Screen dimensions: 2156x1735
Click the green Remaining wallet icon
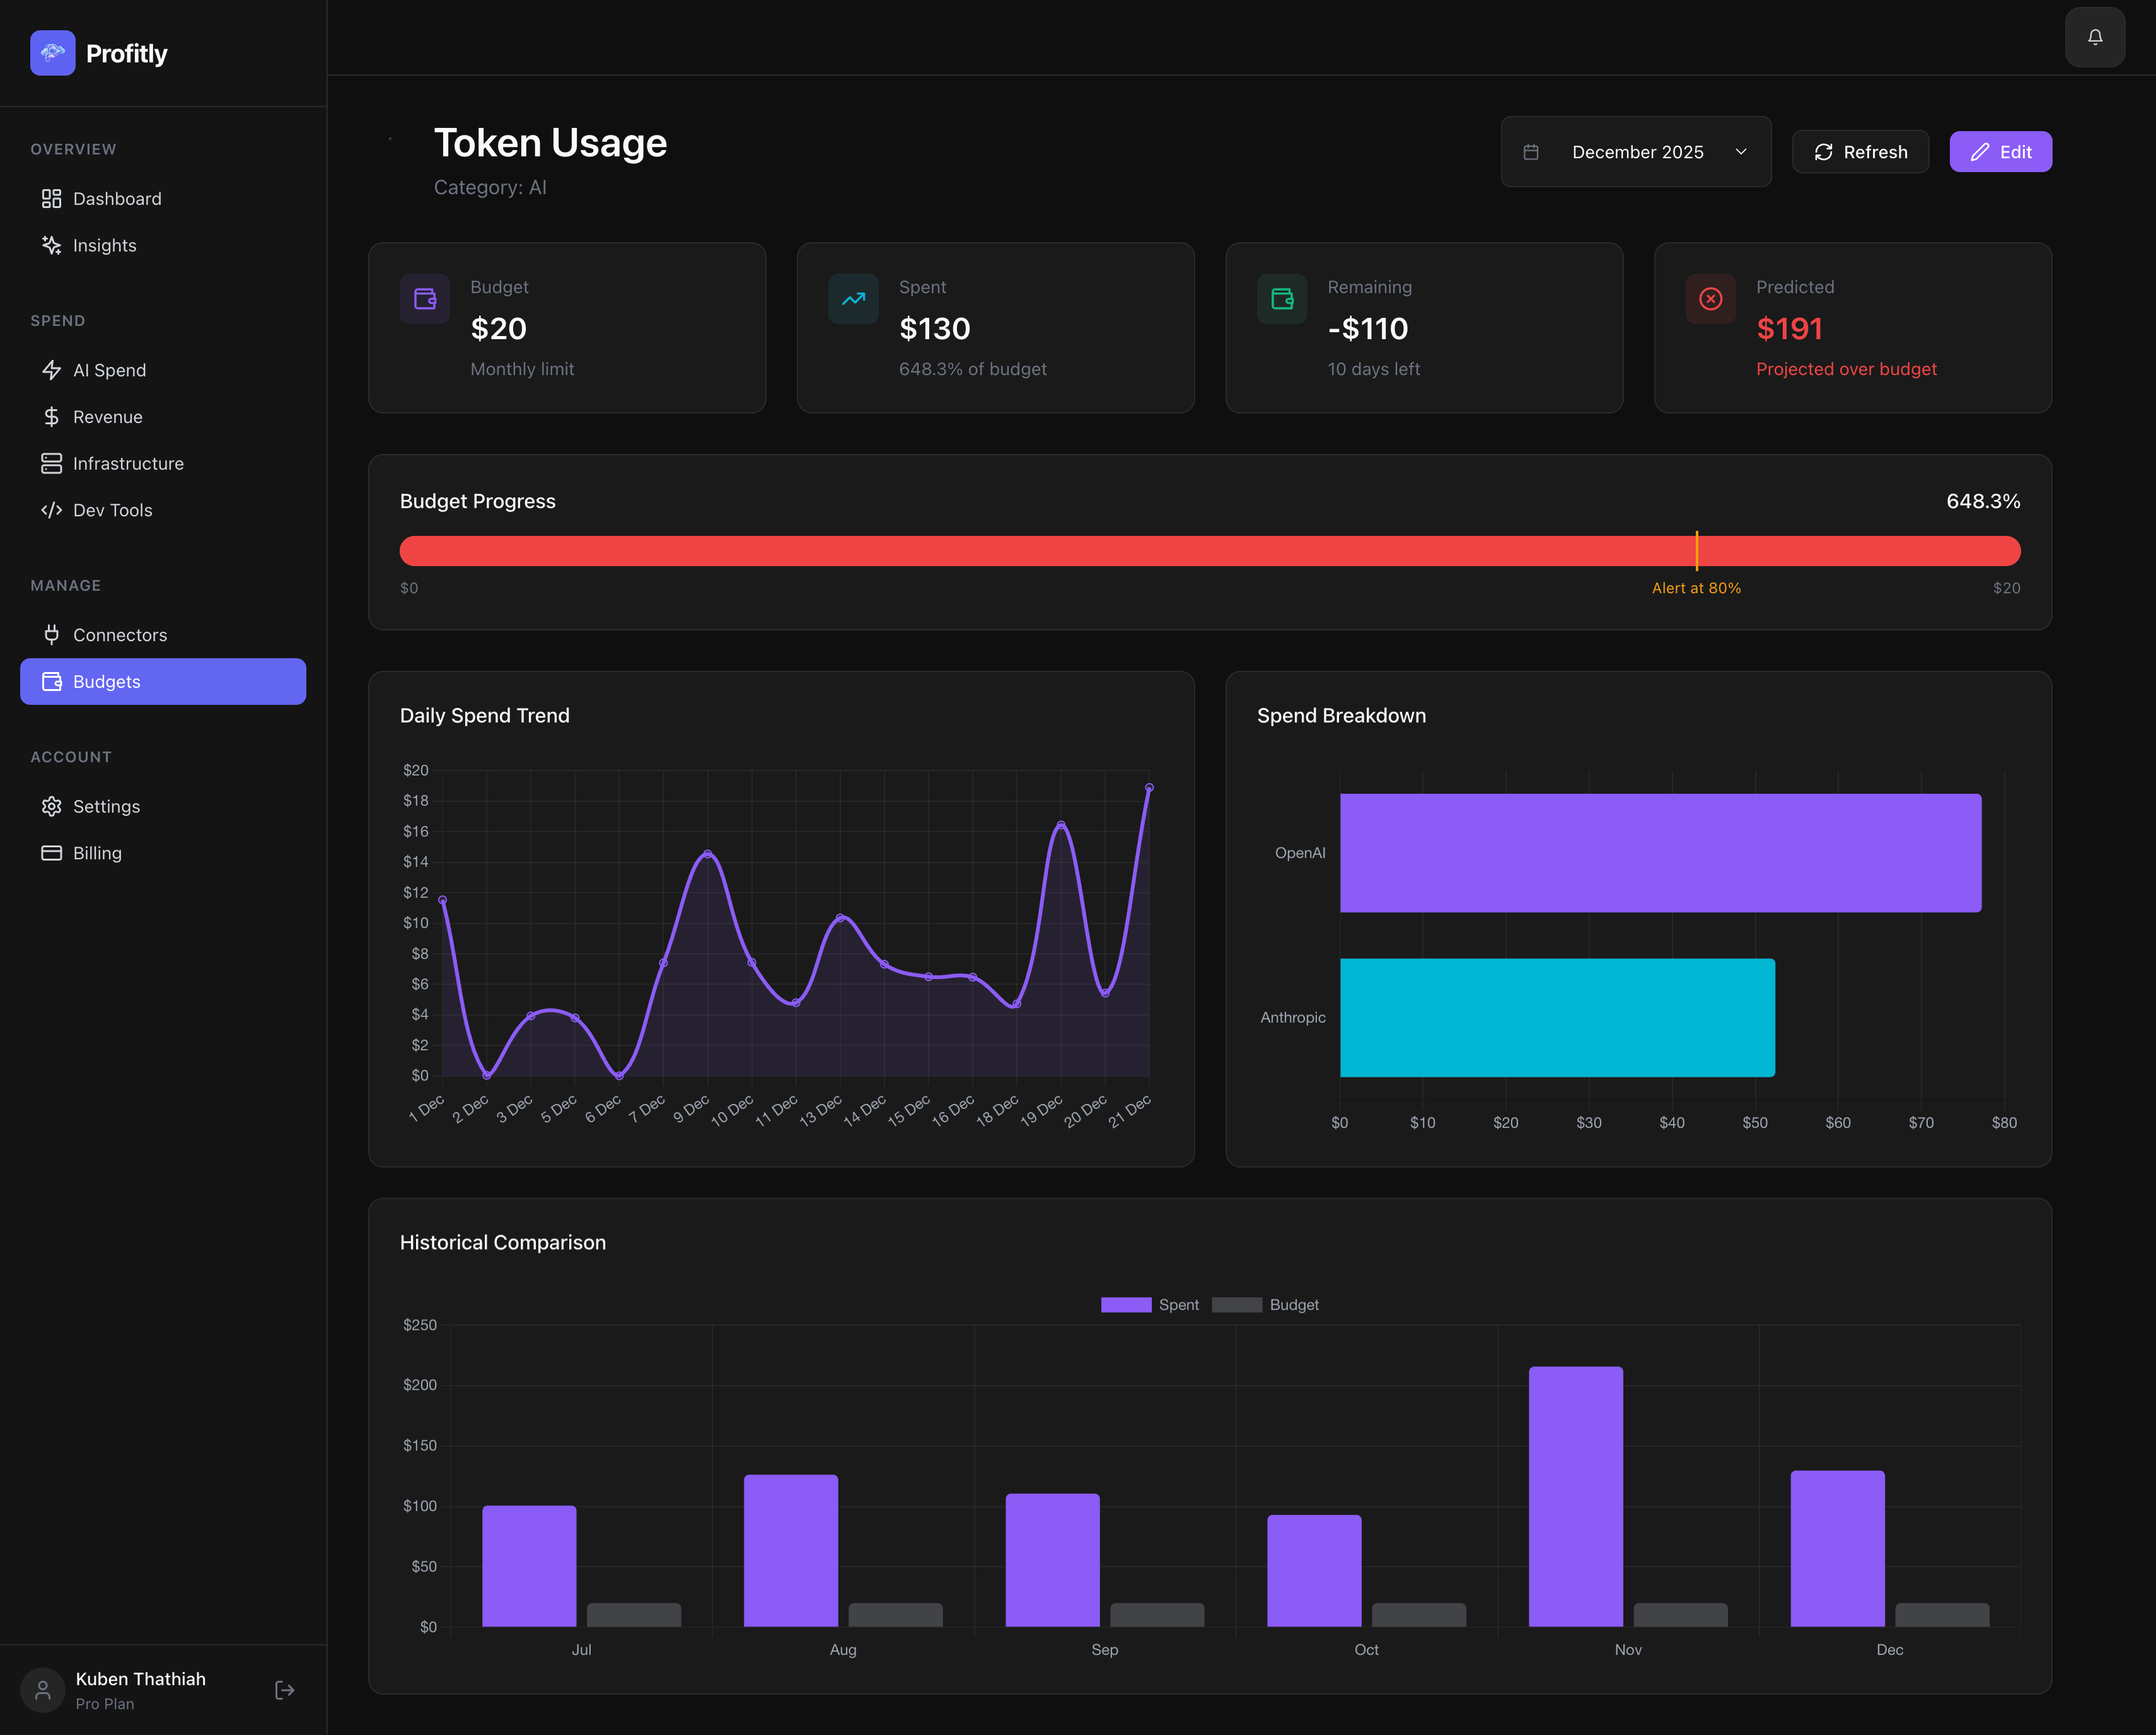point(1282,299)
